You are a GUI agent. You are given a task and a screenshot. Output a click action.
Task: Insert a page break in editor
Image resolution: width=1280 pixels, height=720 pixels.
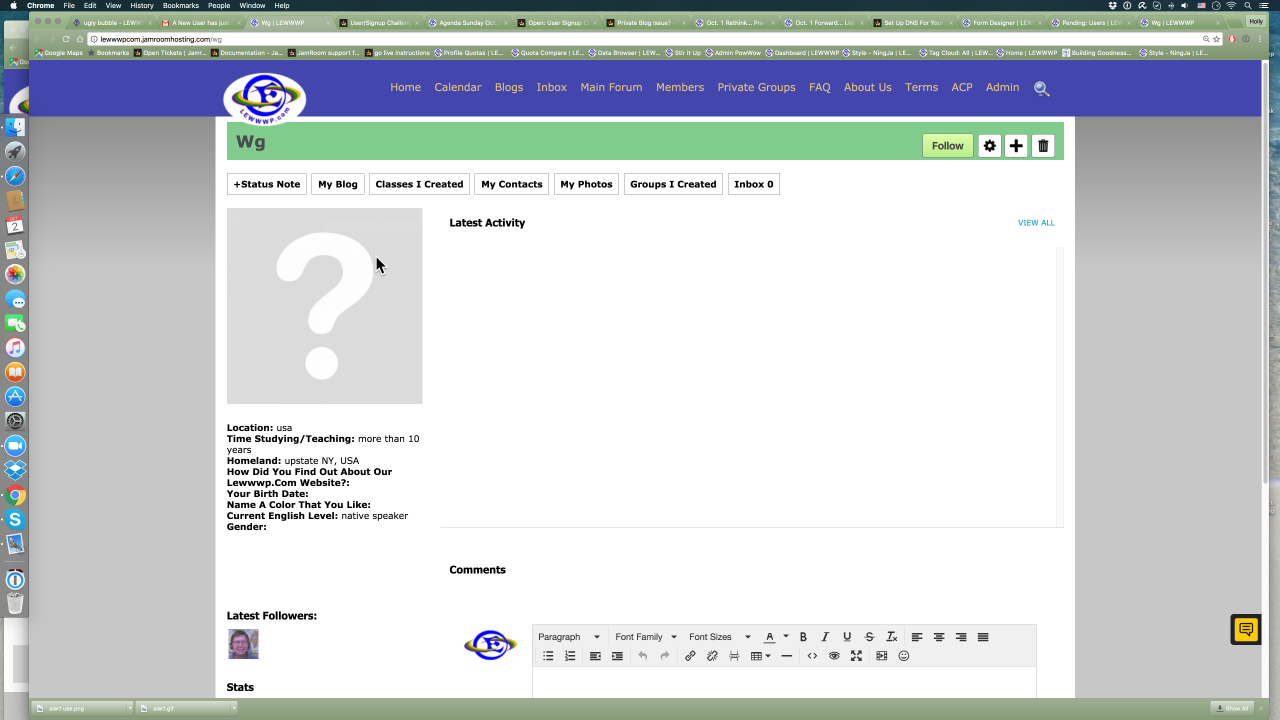[x=734, y=656]
